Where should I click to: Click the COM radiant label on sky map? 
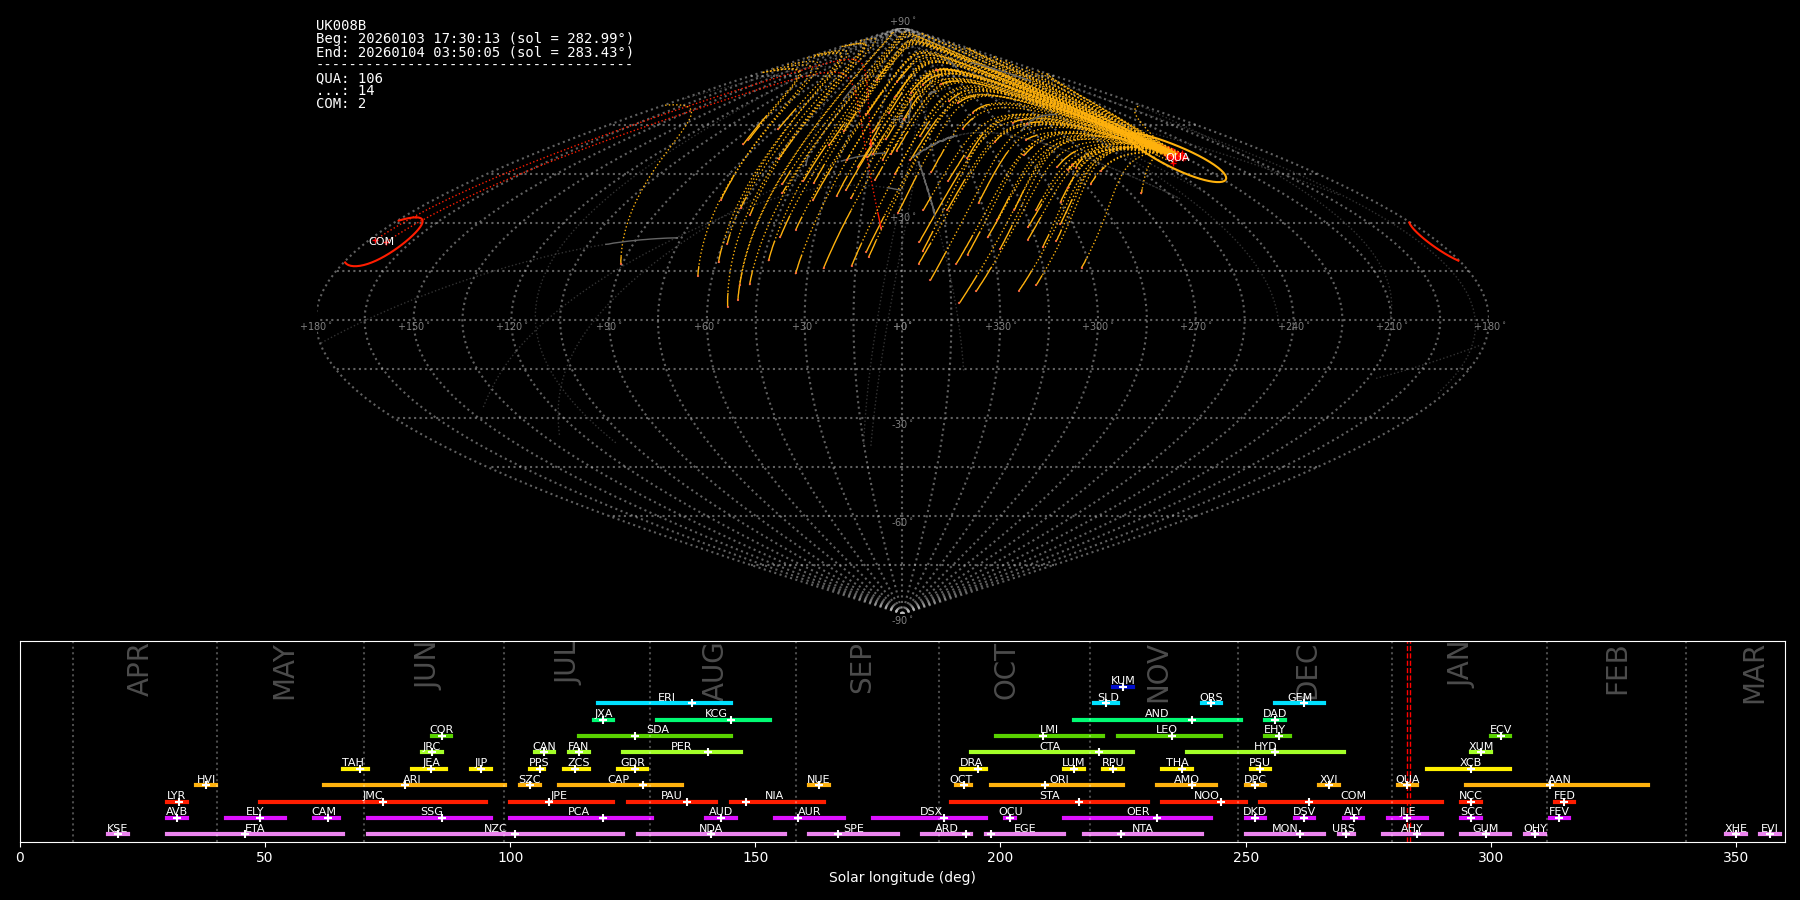point(381,242)
